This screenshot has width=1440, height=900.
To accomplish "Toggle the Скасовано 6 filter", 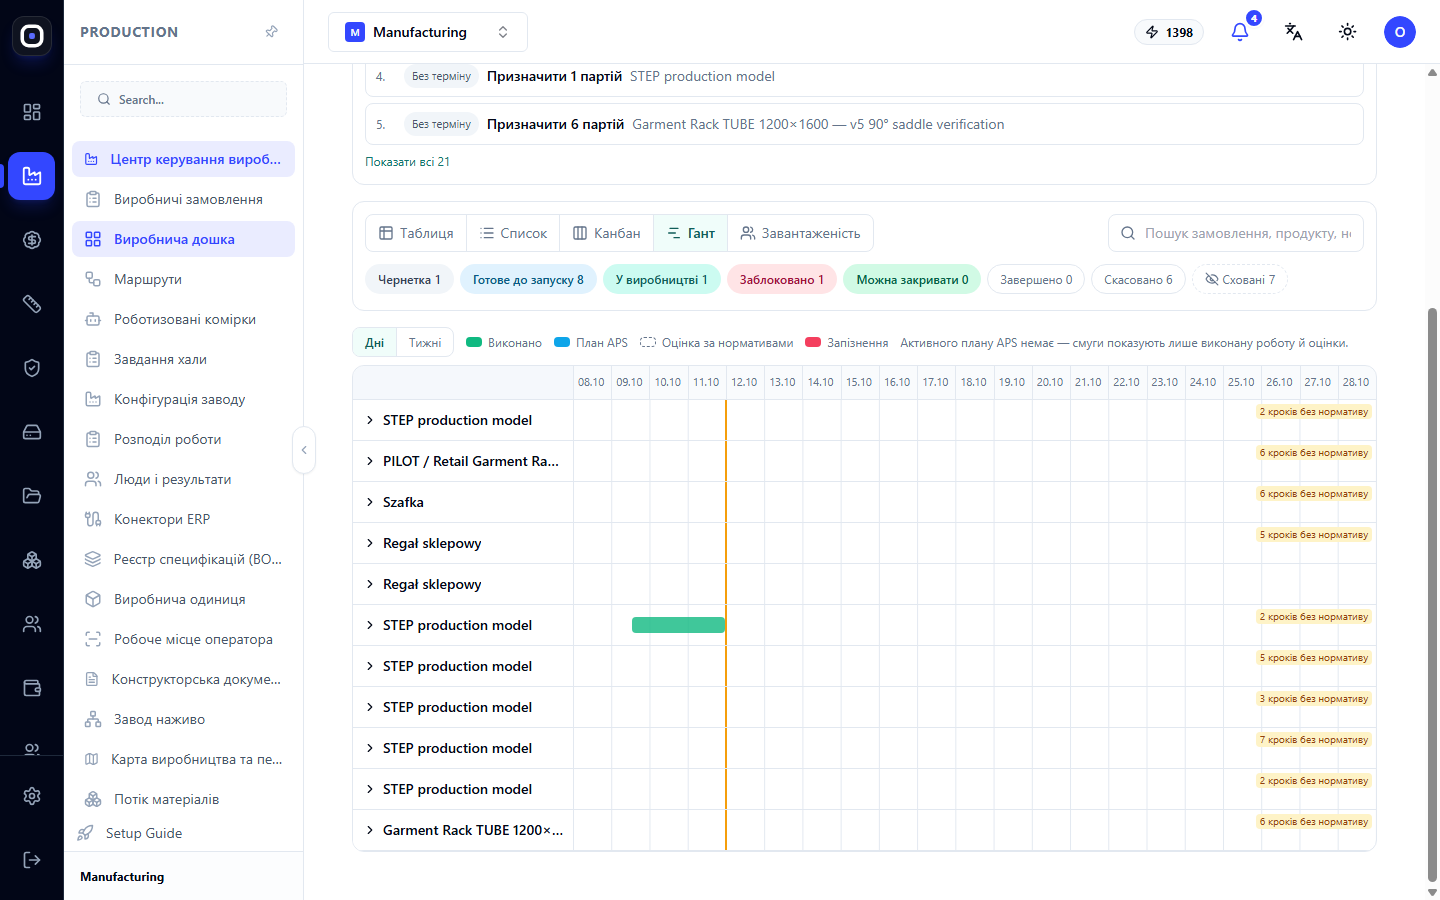I will tap(1138, 280).
